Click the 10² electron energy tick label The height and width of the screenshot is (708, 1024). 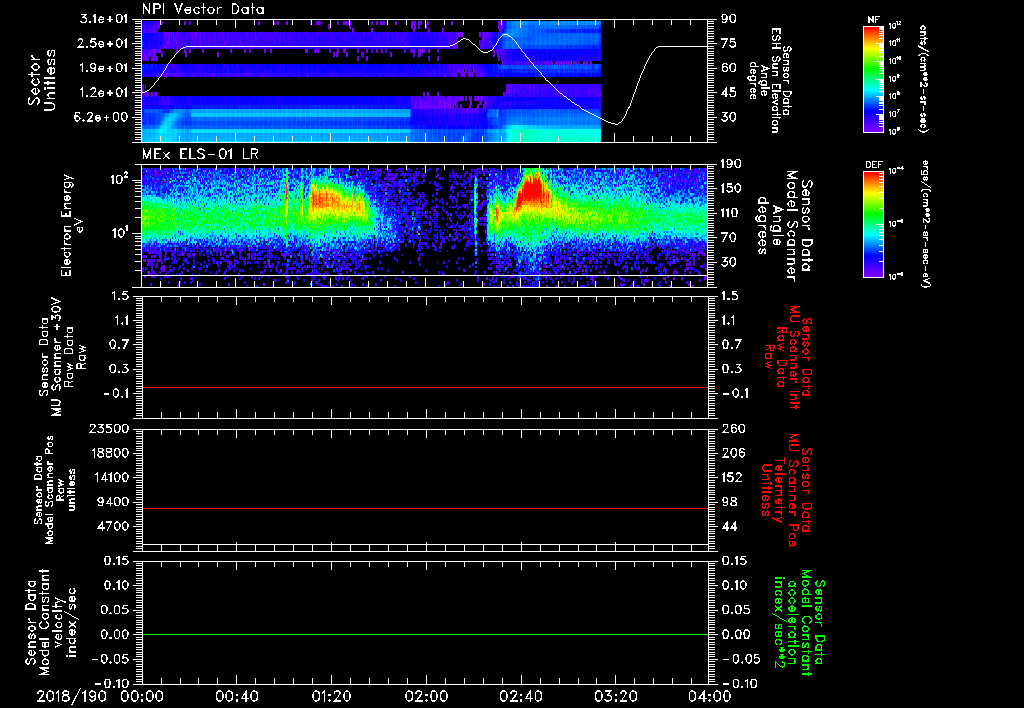120,179
